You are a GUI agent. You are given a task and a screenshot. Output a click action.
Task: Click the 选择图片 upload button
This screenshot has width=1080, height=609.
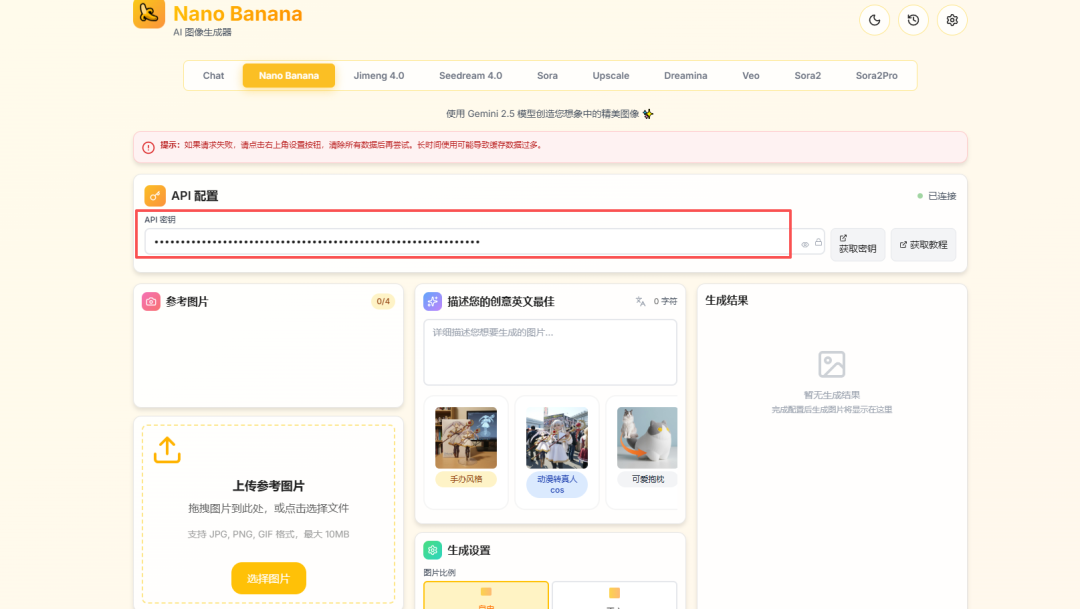267,578
